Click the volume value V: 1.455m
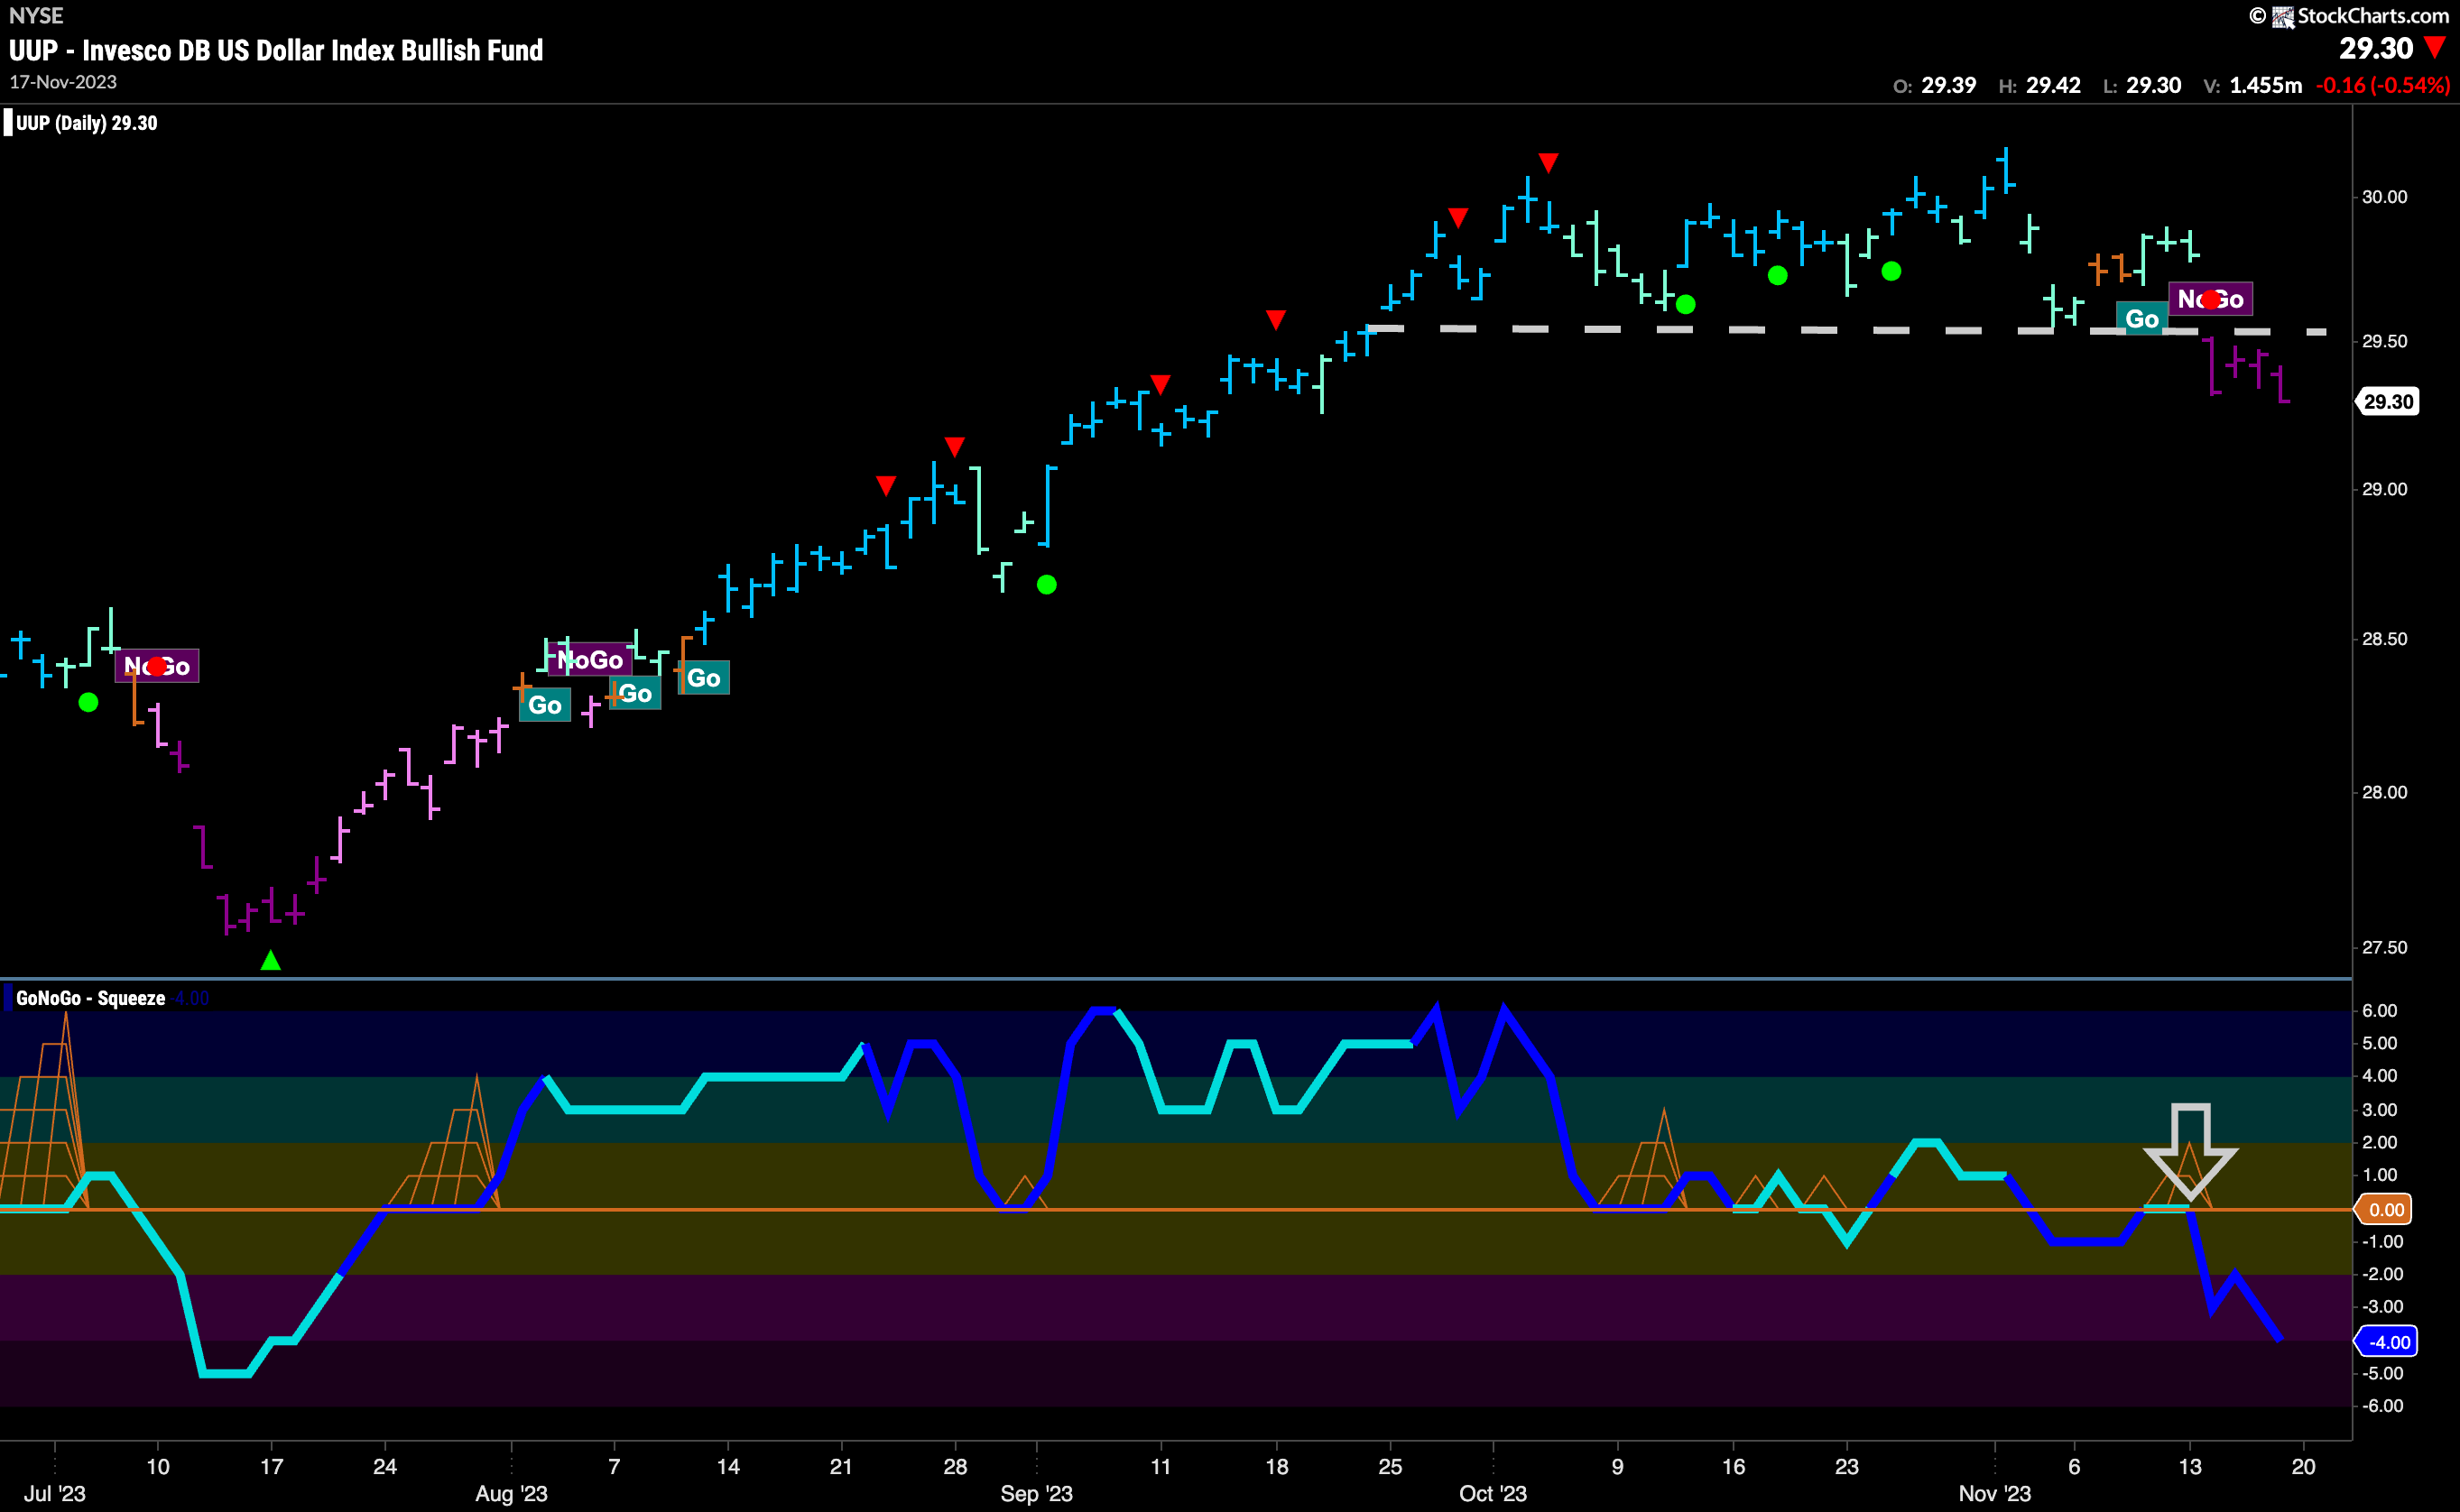The image size is (2460, 1512). (x=2253, y=85)
